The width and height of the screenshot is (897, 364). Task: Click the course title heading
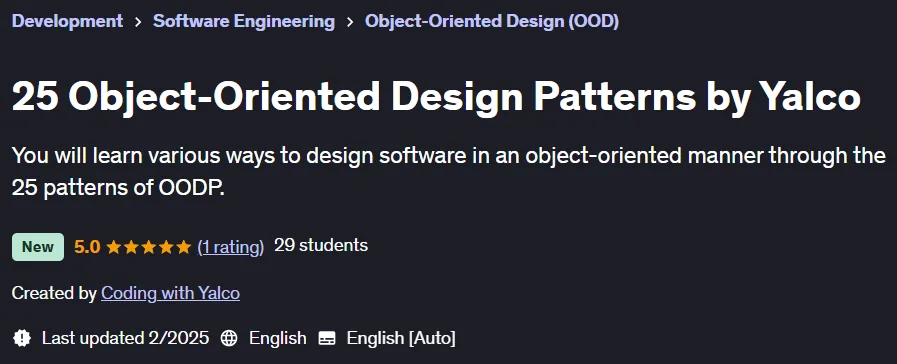click(x=436, y=97)
